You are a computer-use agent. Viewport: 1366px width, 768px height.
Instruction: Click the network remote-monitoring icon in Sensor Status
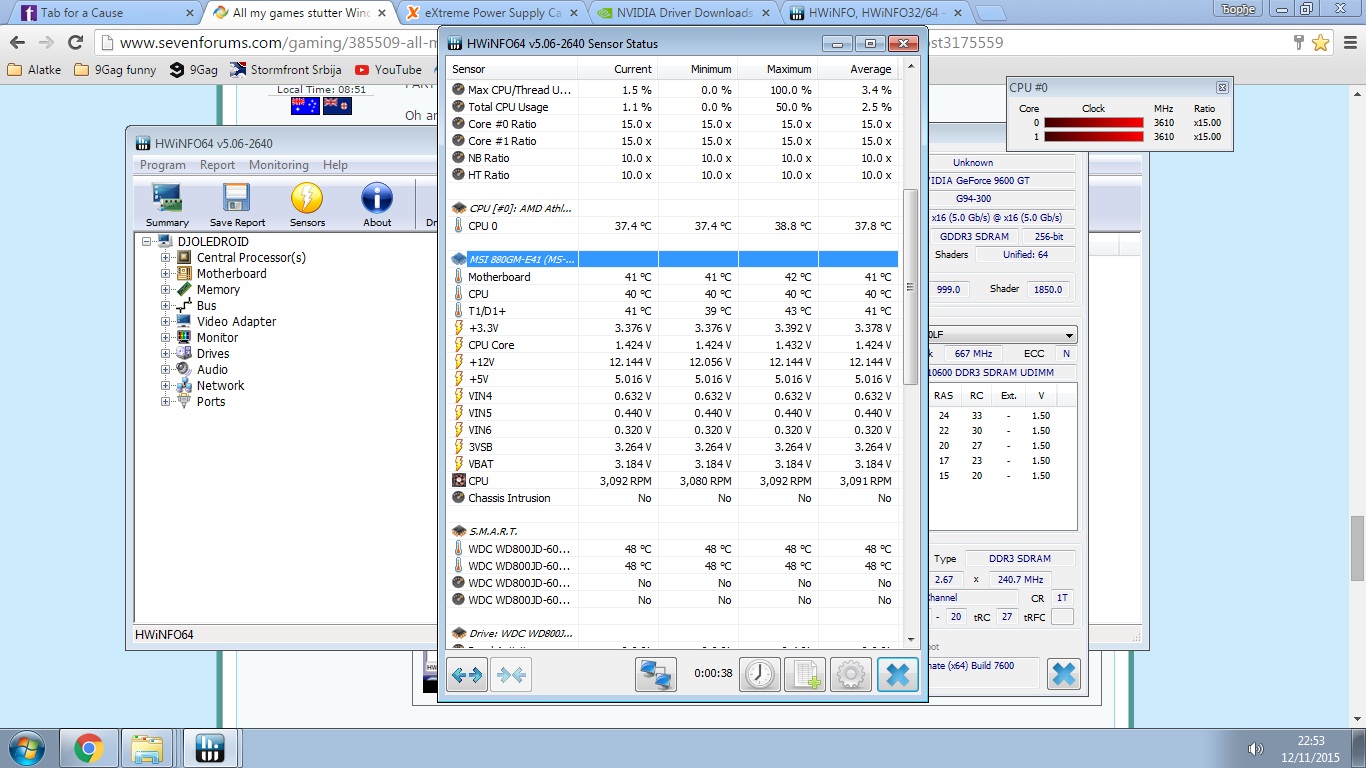(x=656, y=675)
